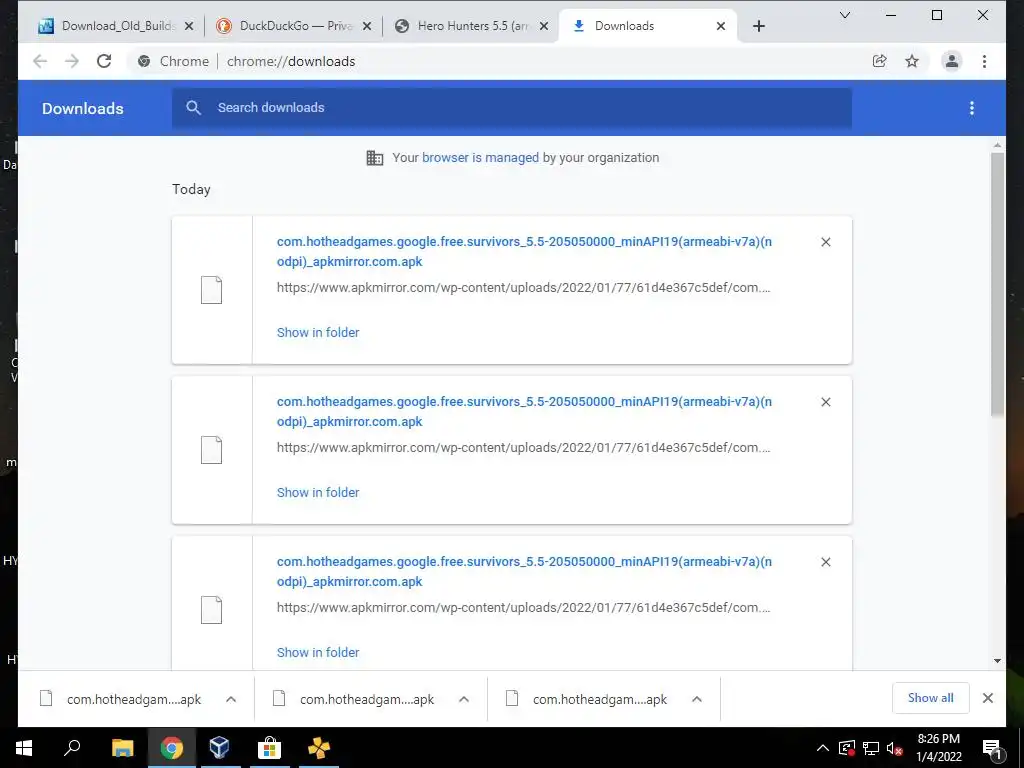Viewport: 1024px width, 768px height.
Task: Open VirtualBox from the taskbar
Action: (x=219, y=748)
